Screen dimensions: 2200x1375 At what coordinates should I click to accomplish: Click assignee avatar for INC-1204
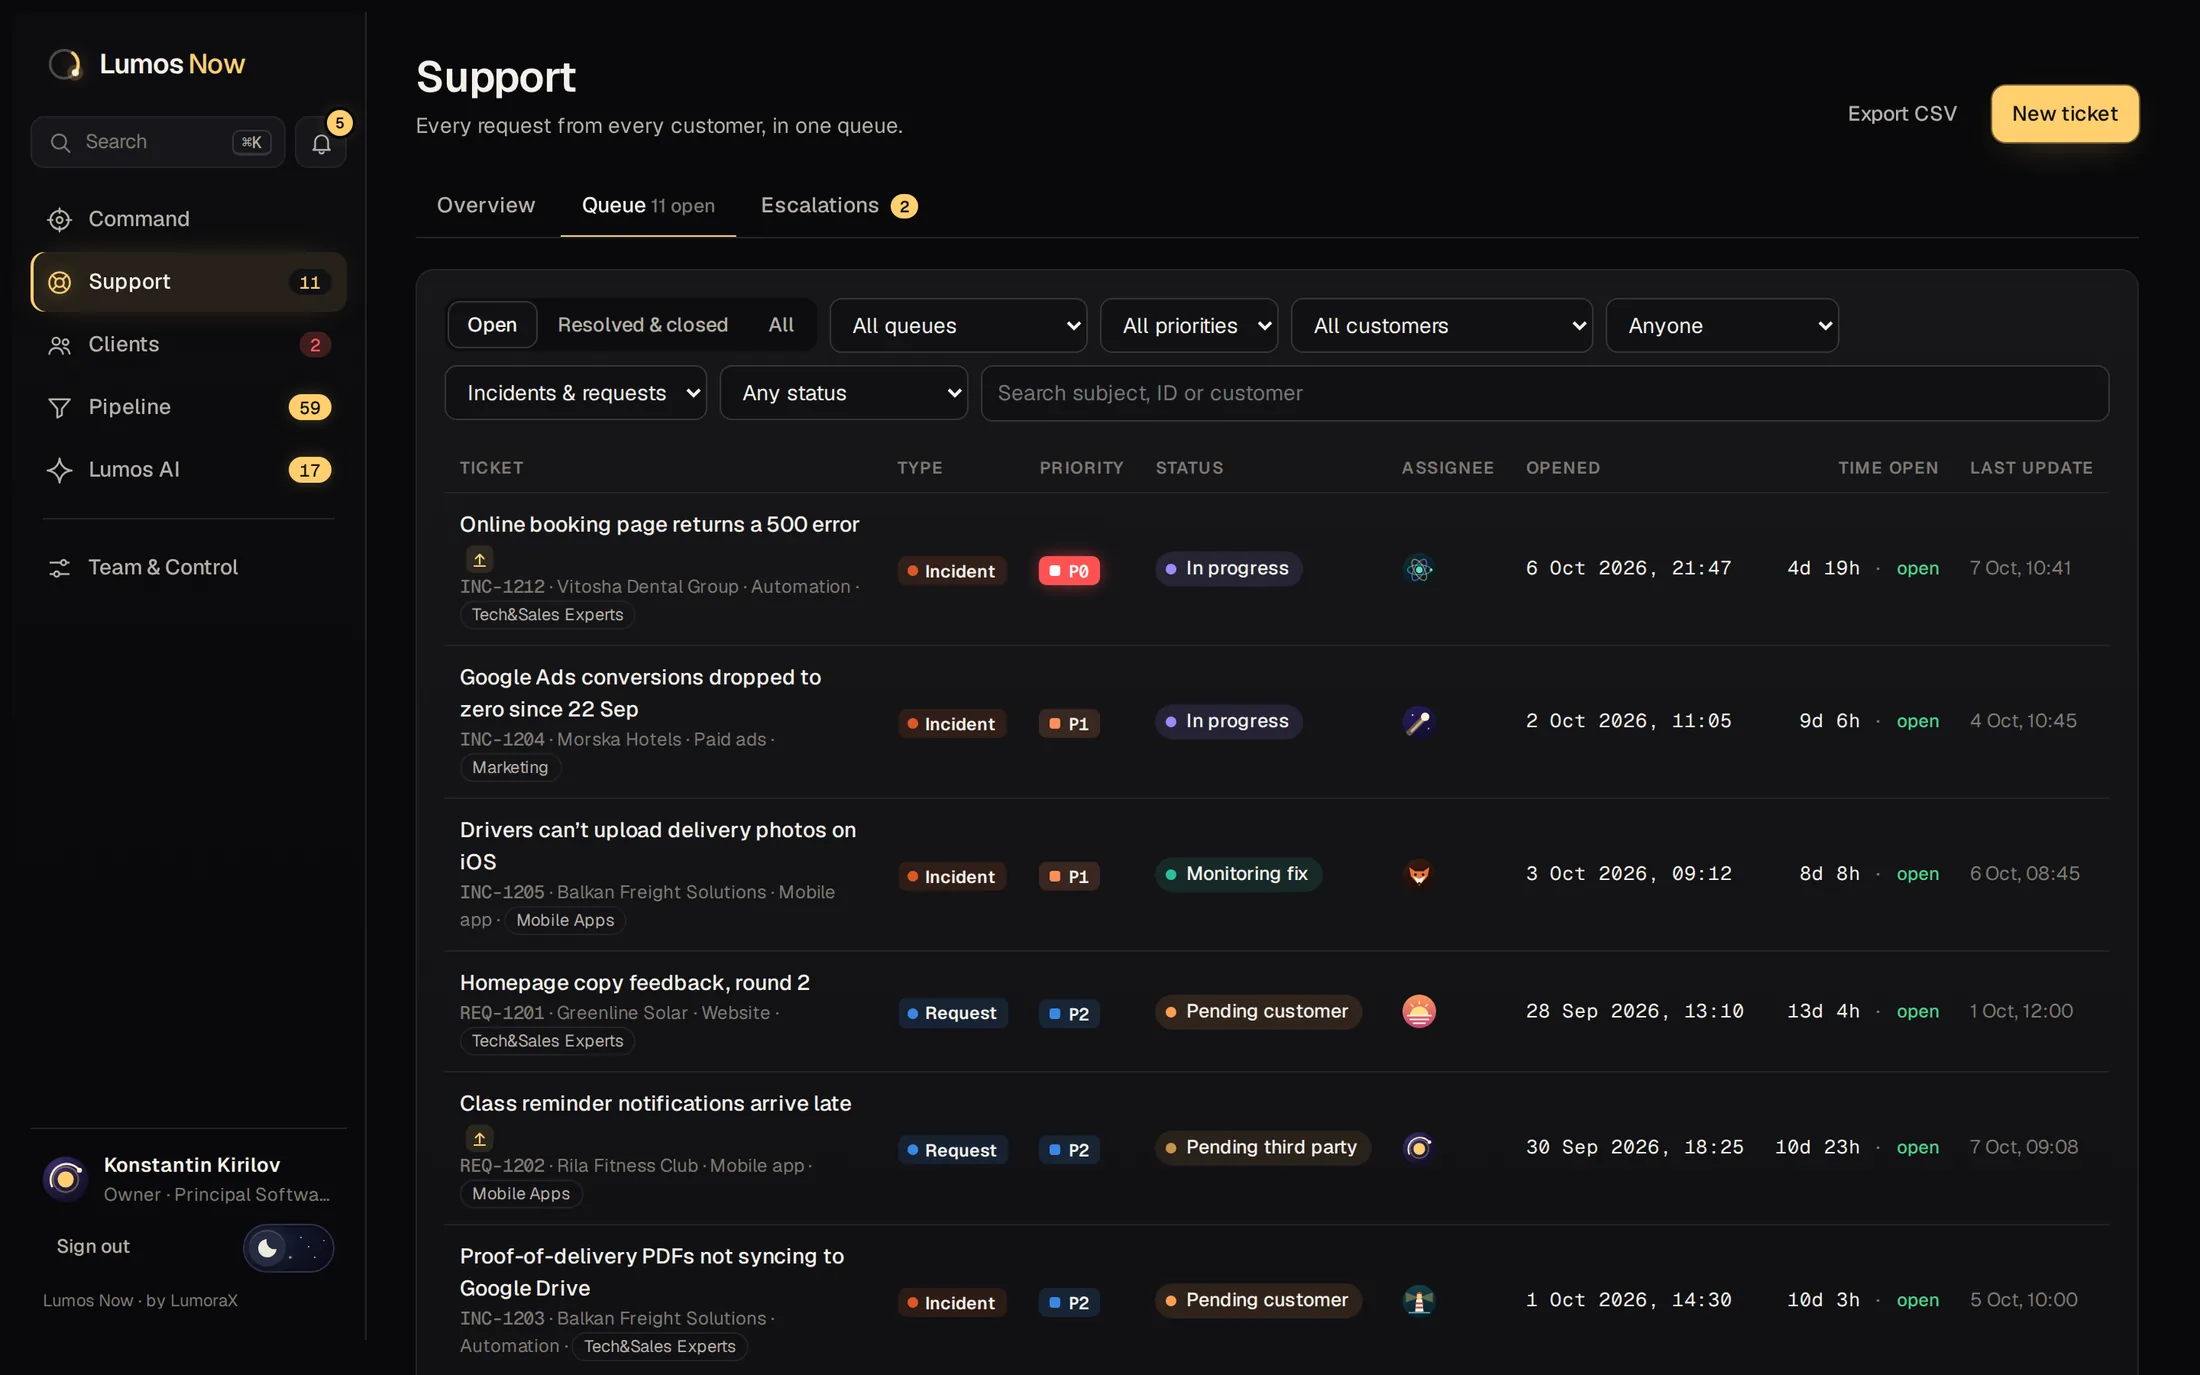(x=1418, y=722)
